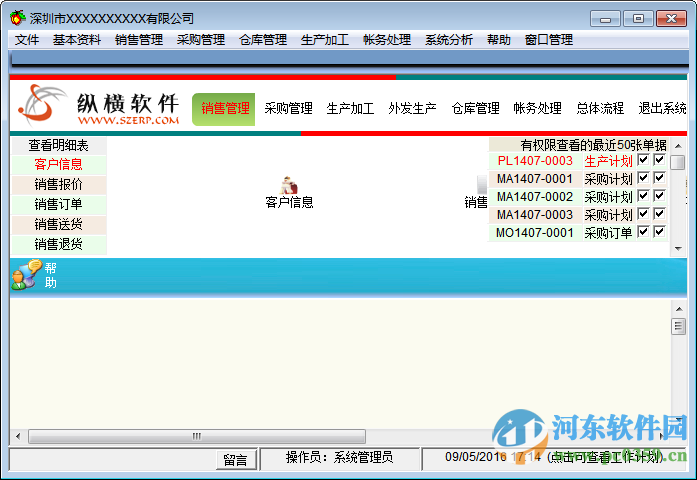
Task: Open document MA1407-0002
Action: coord(535,197)
